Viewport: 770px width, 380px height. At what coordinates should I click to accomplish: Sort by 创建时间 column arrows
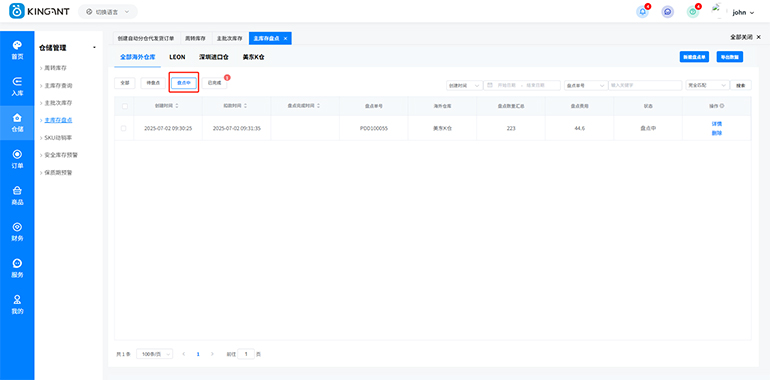pos(177,106)
